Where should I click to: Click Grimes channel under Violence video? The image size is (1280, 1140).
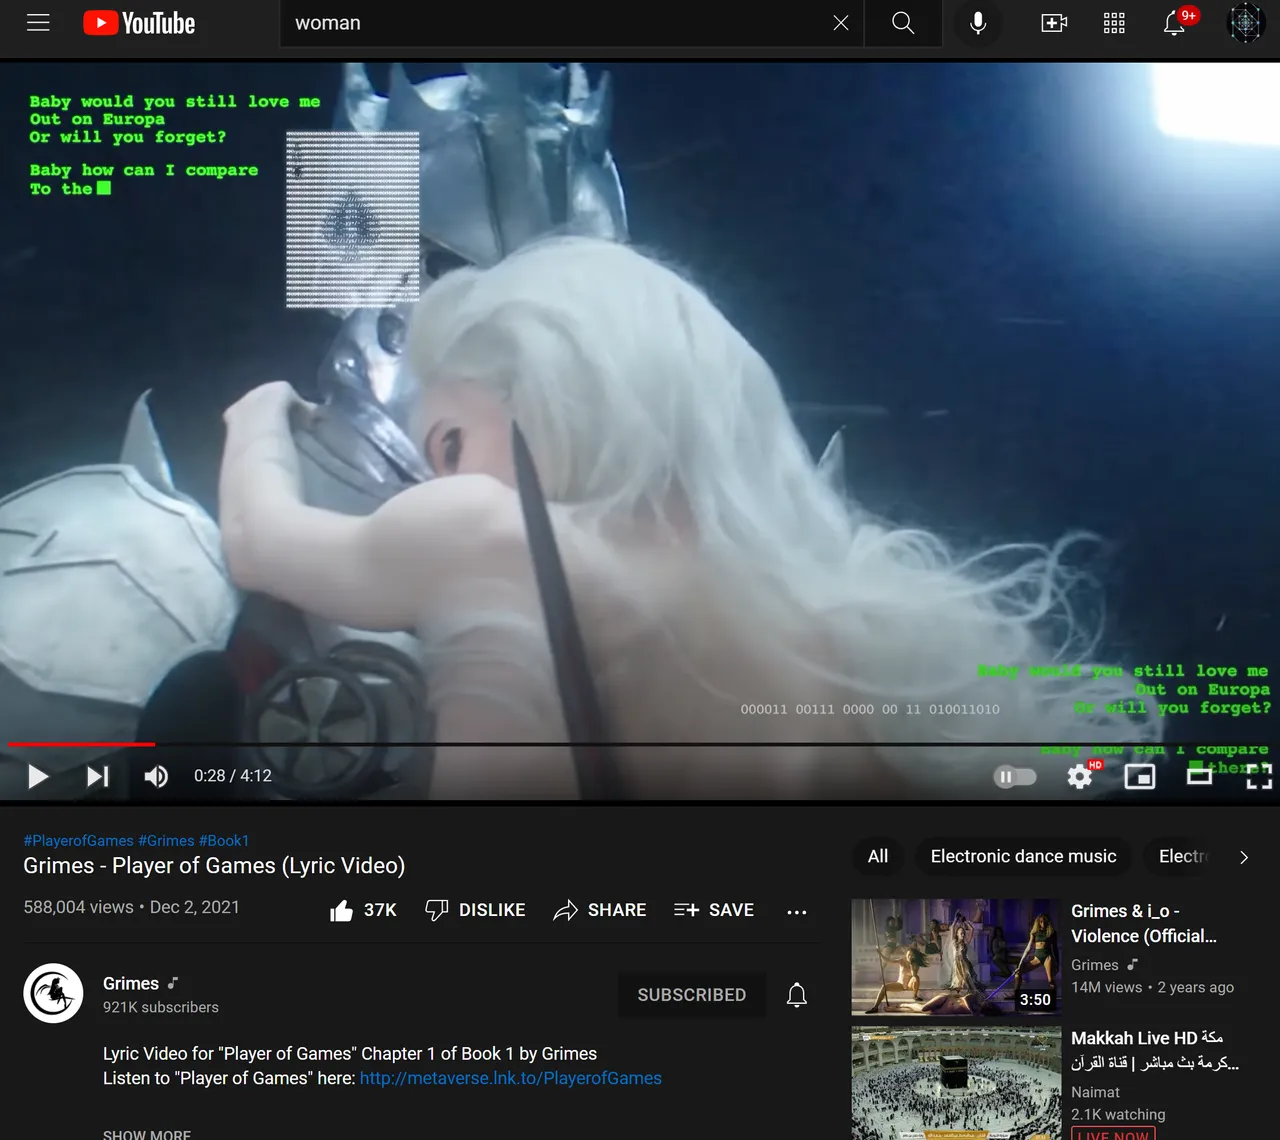[x=1095, y=965]
